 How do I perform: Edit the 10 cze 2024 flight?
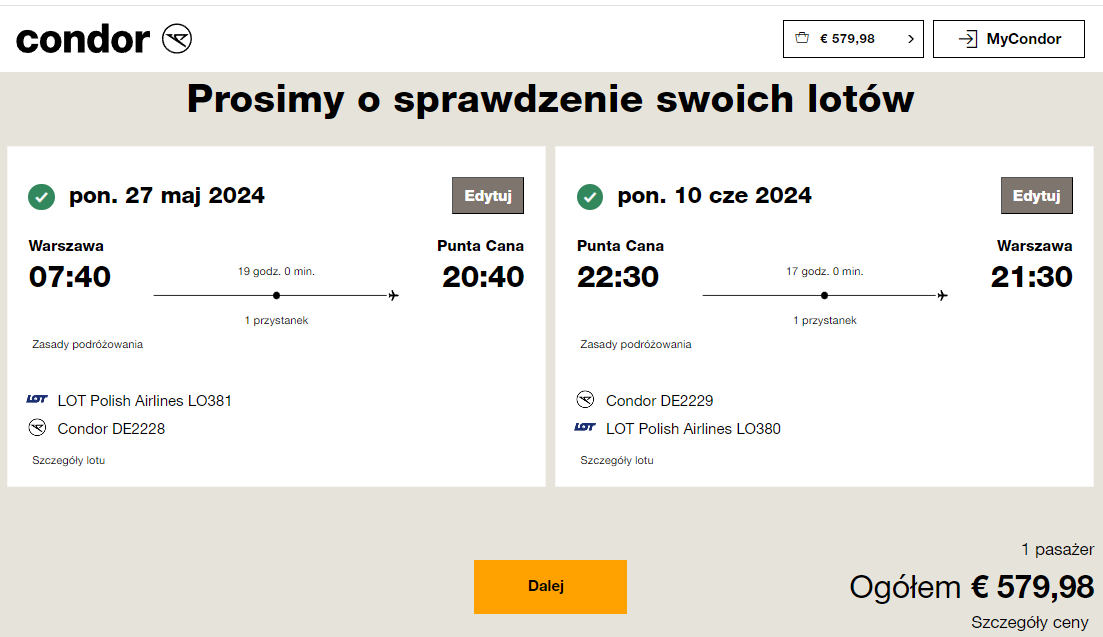point(1036,195)
